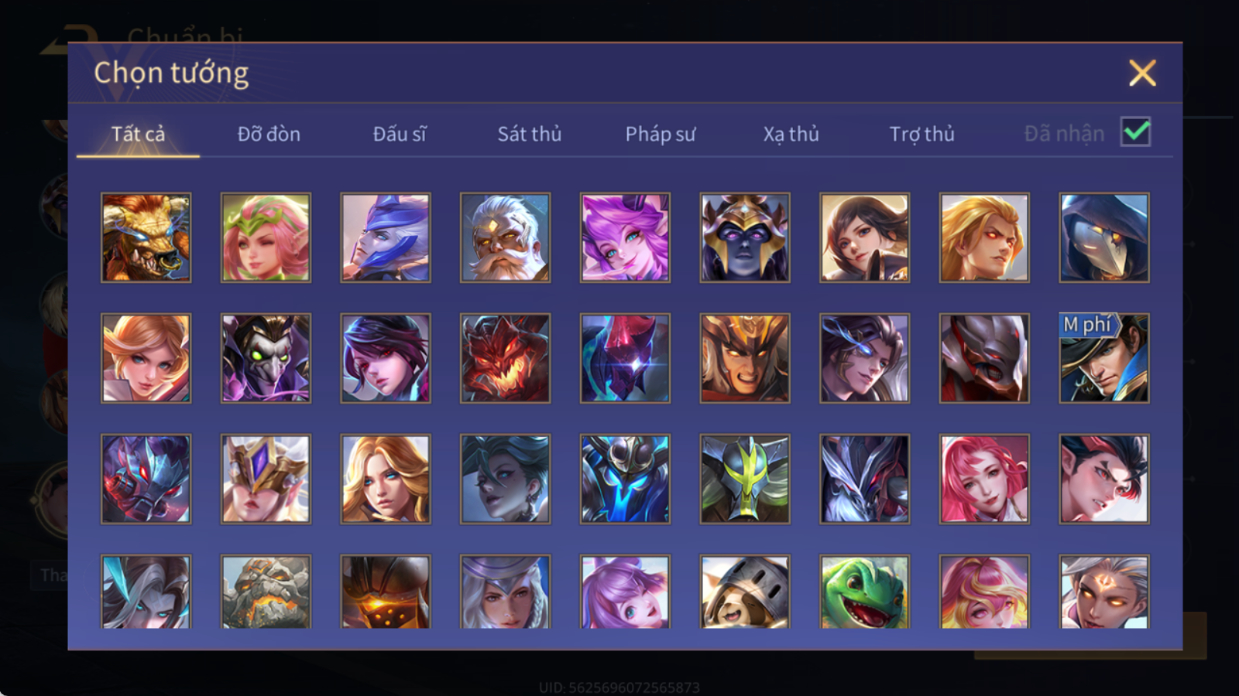
Task: Switch to the Đỡ đòn tab
Action: coord(269,134)
